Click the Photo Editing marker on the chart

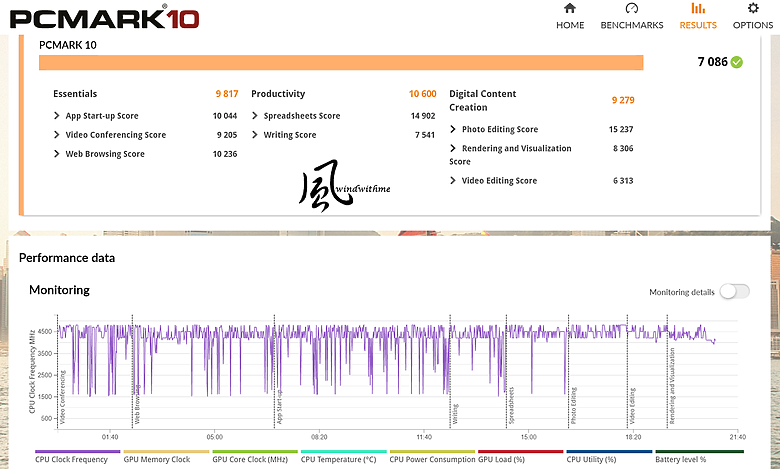[x=574, y=405]
